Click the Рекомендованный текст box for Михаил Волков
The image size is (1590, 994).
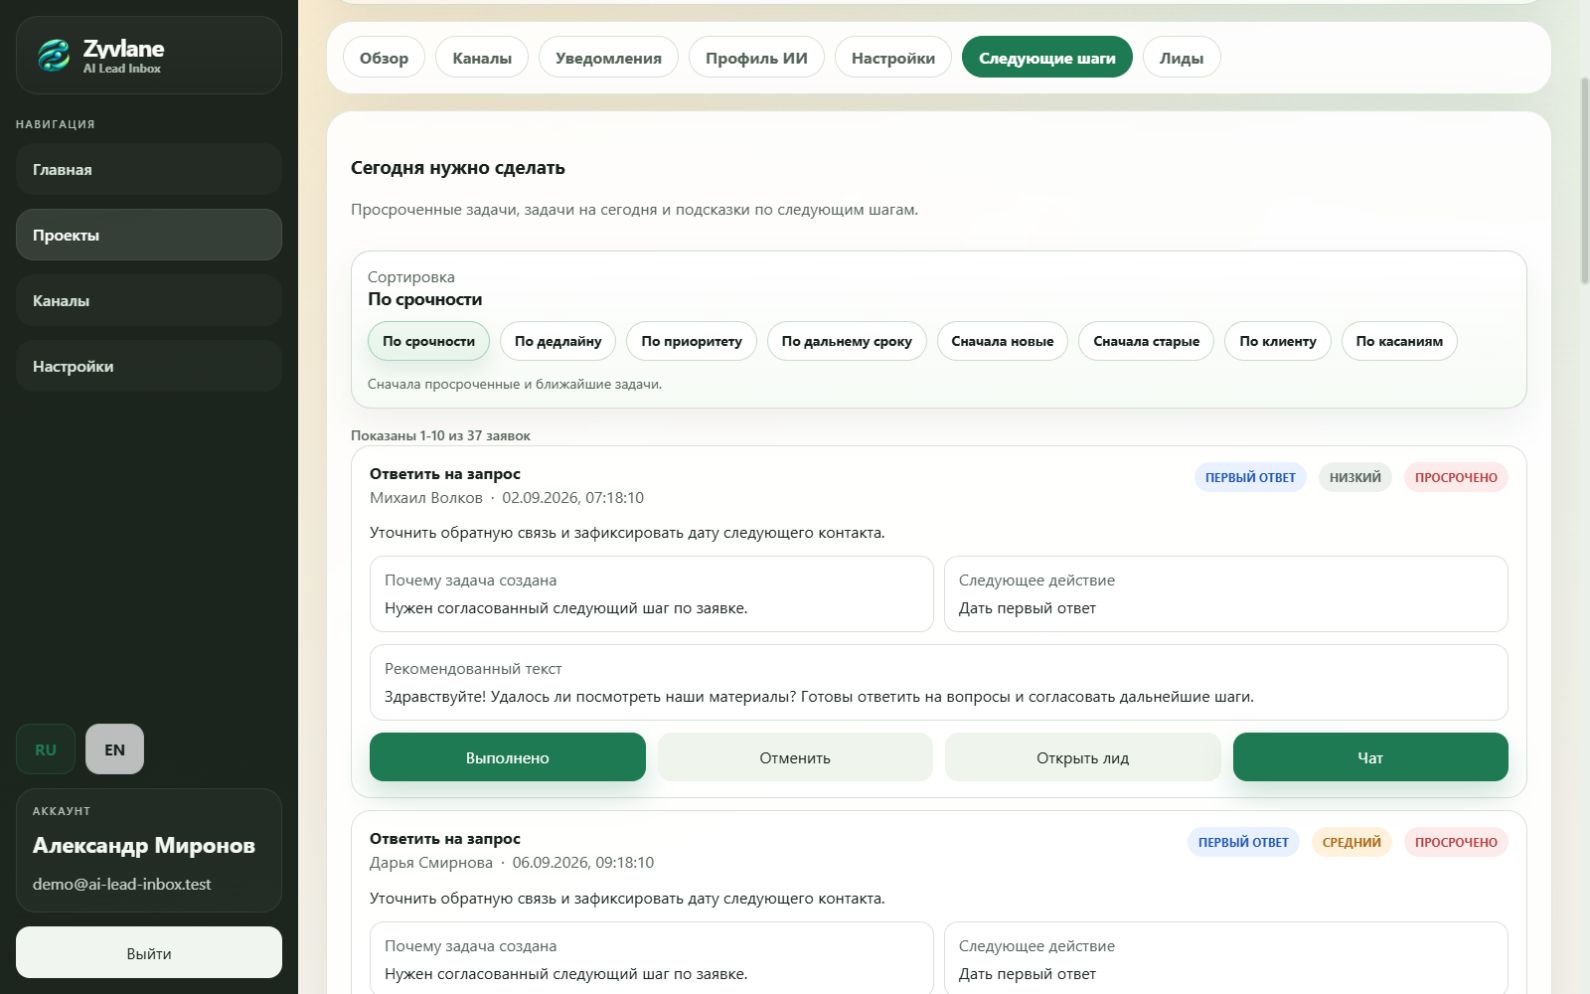click(938, 682)
